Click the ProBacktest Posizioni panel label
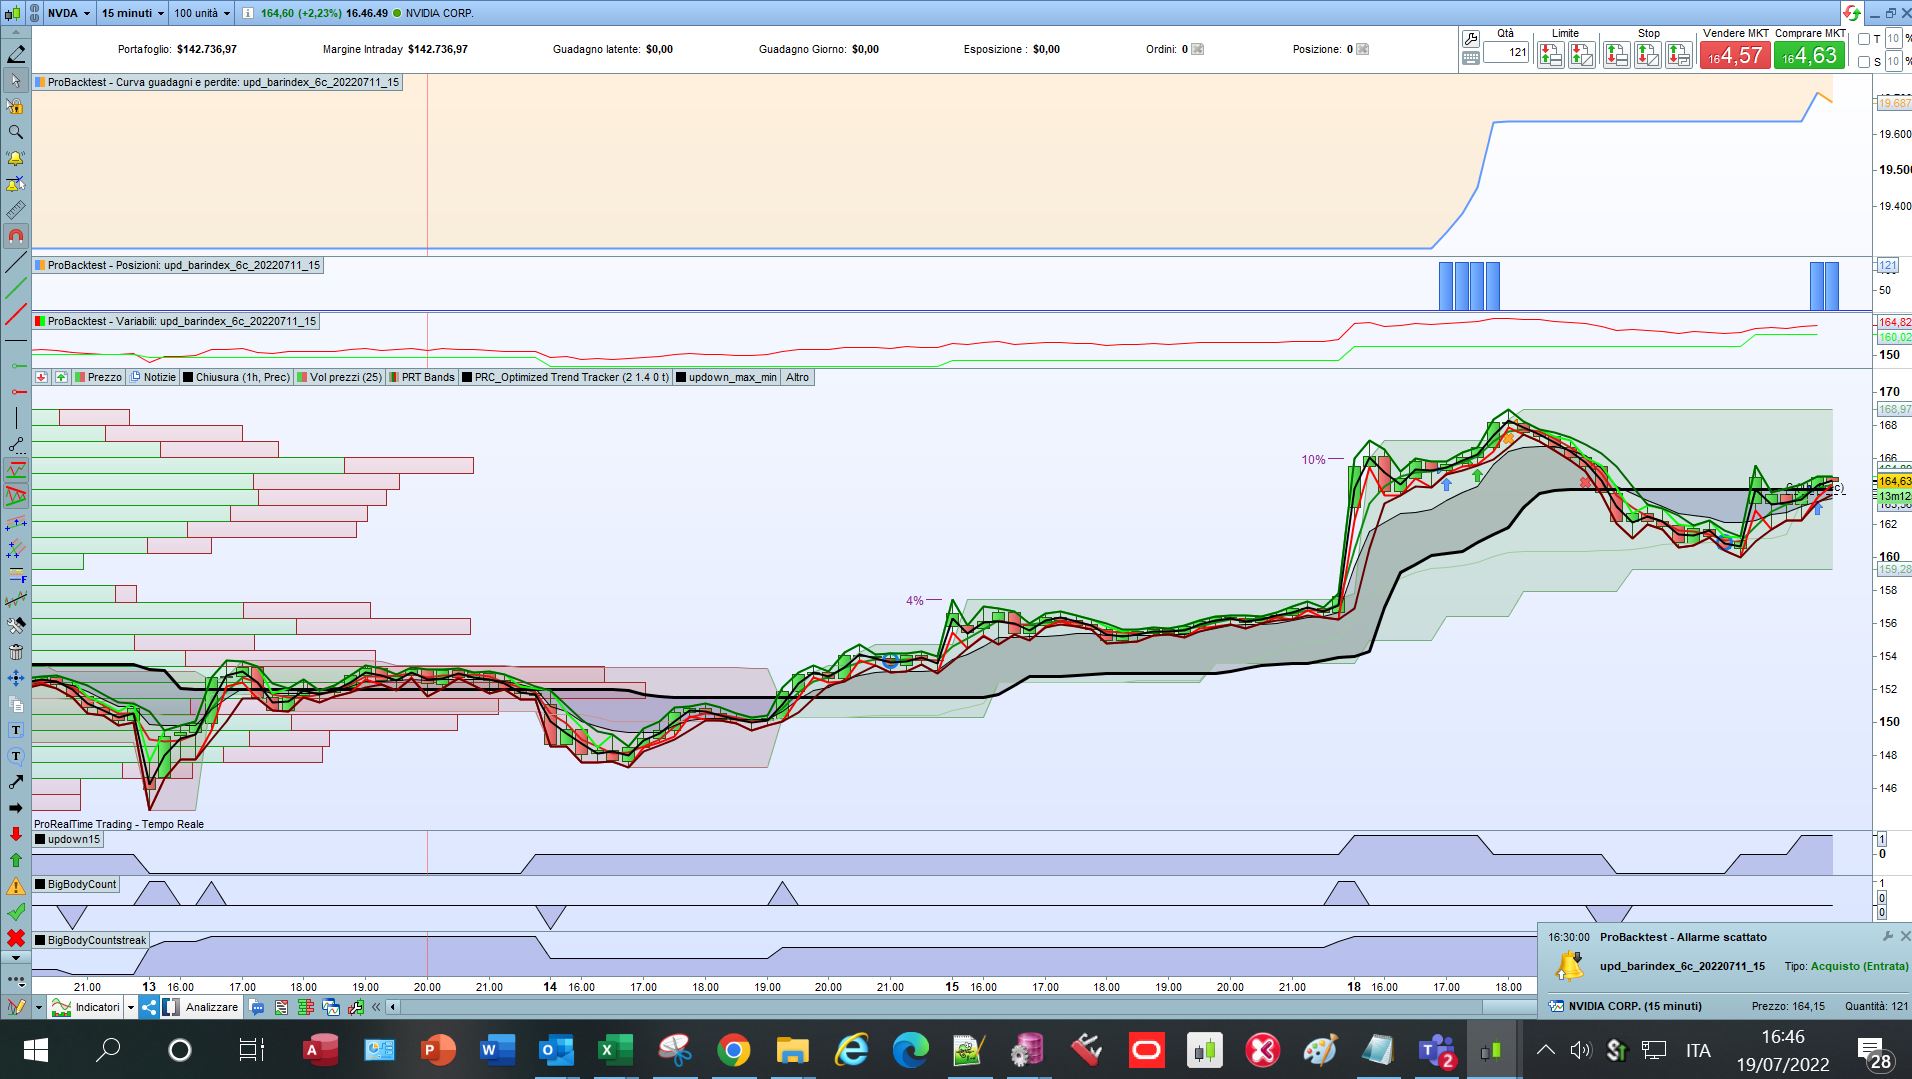 pos(177,265)
